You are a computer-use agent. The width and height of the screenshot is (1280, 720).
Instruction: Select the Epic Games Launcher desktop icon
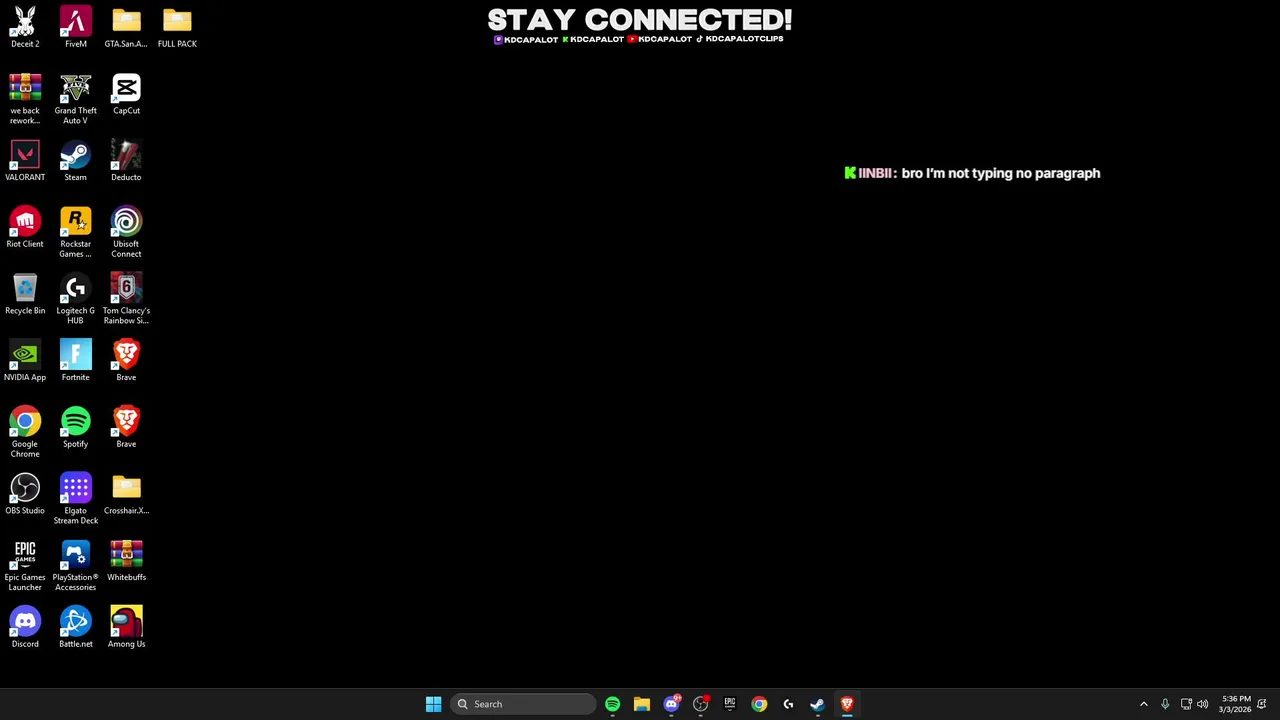tap(25, 566)
